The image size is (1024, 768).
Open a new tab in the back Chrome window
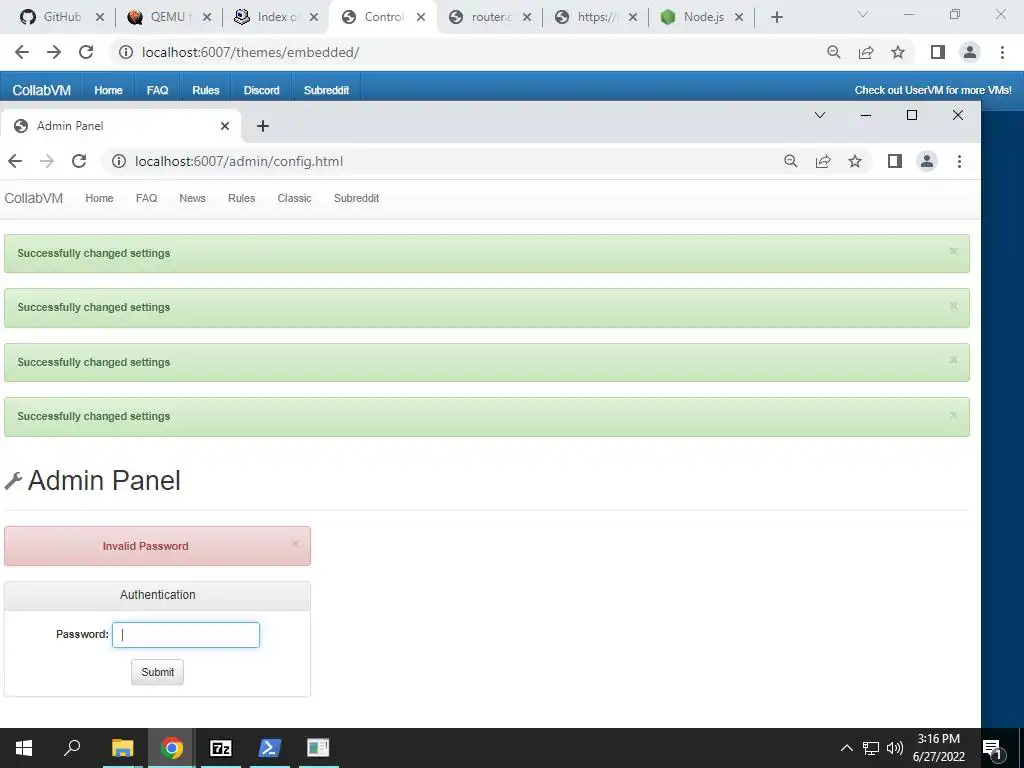tap(776, 18)
